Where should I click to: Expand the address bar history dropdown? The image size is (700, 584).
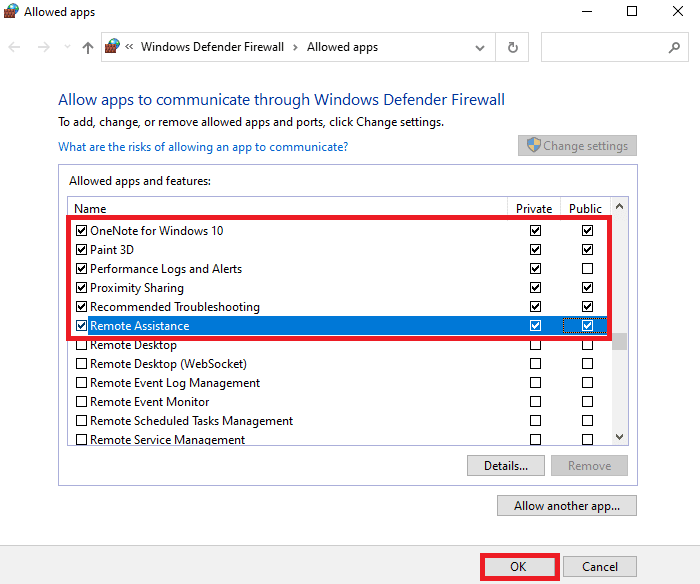[480, 47]
